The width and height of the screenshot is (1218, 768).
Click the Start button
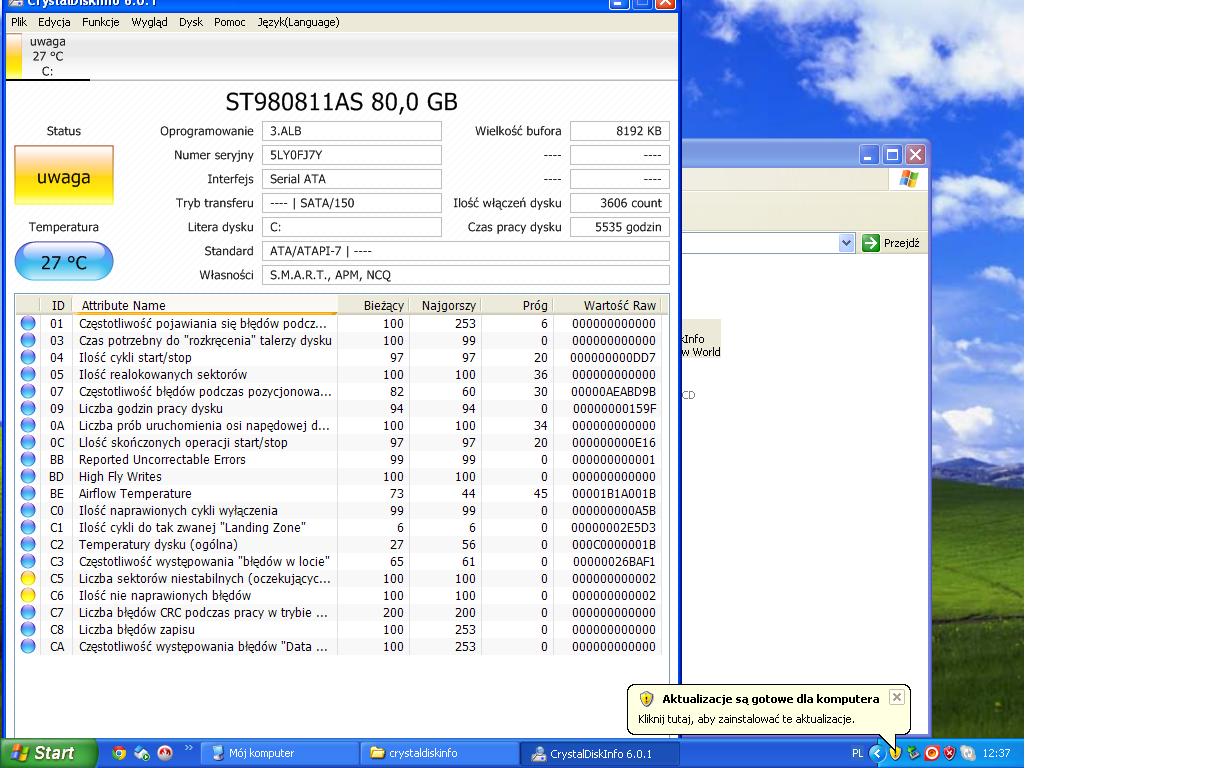coord(49,753)
